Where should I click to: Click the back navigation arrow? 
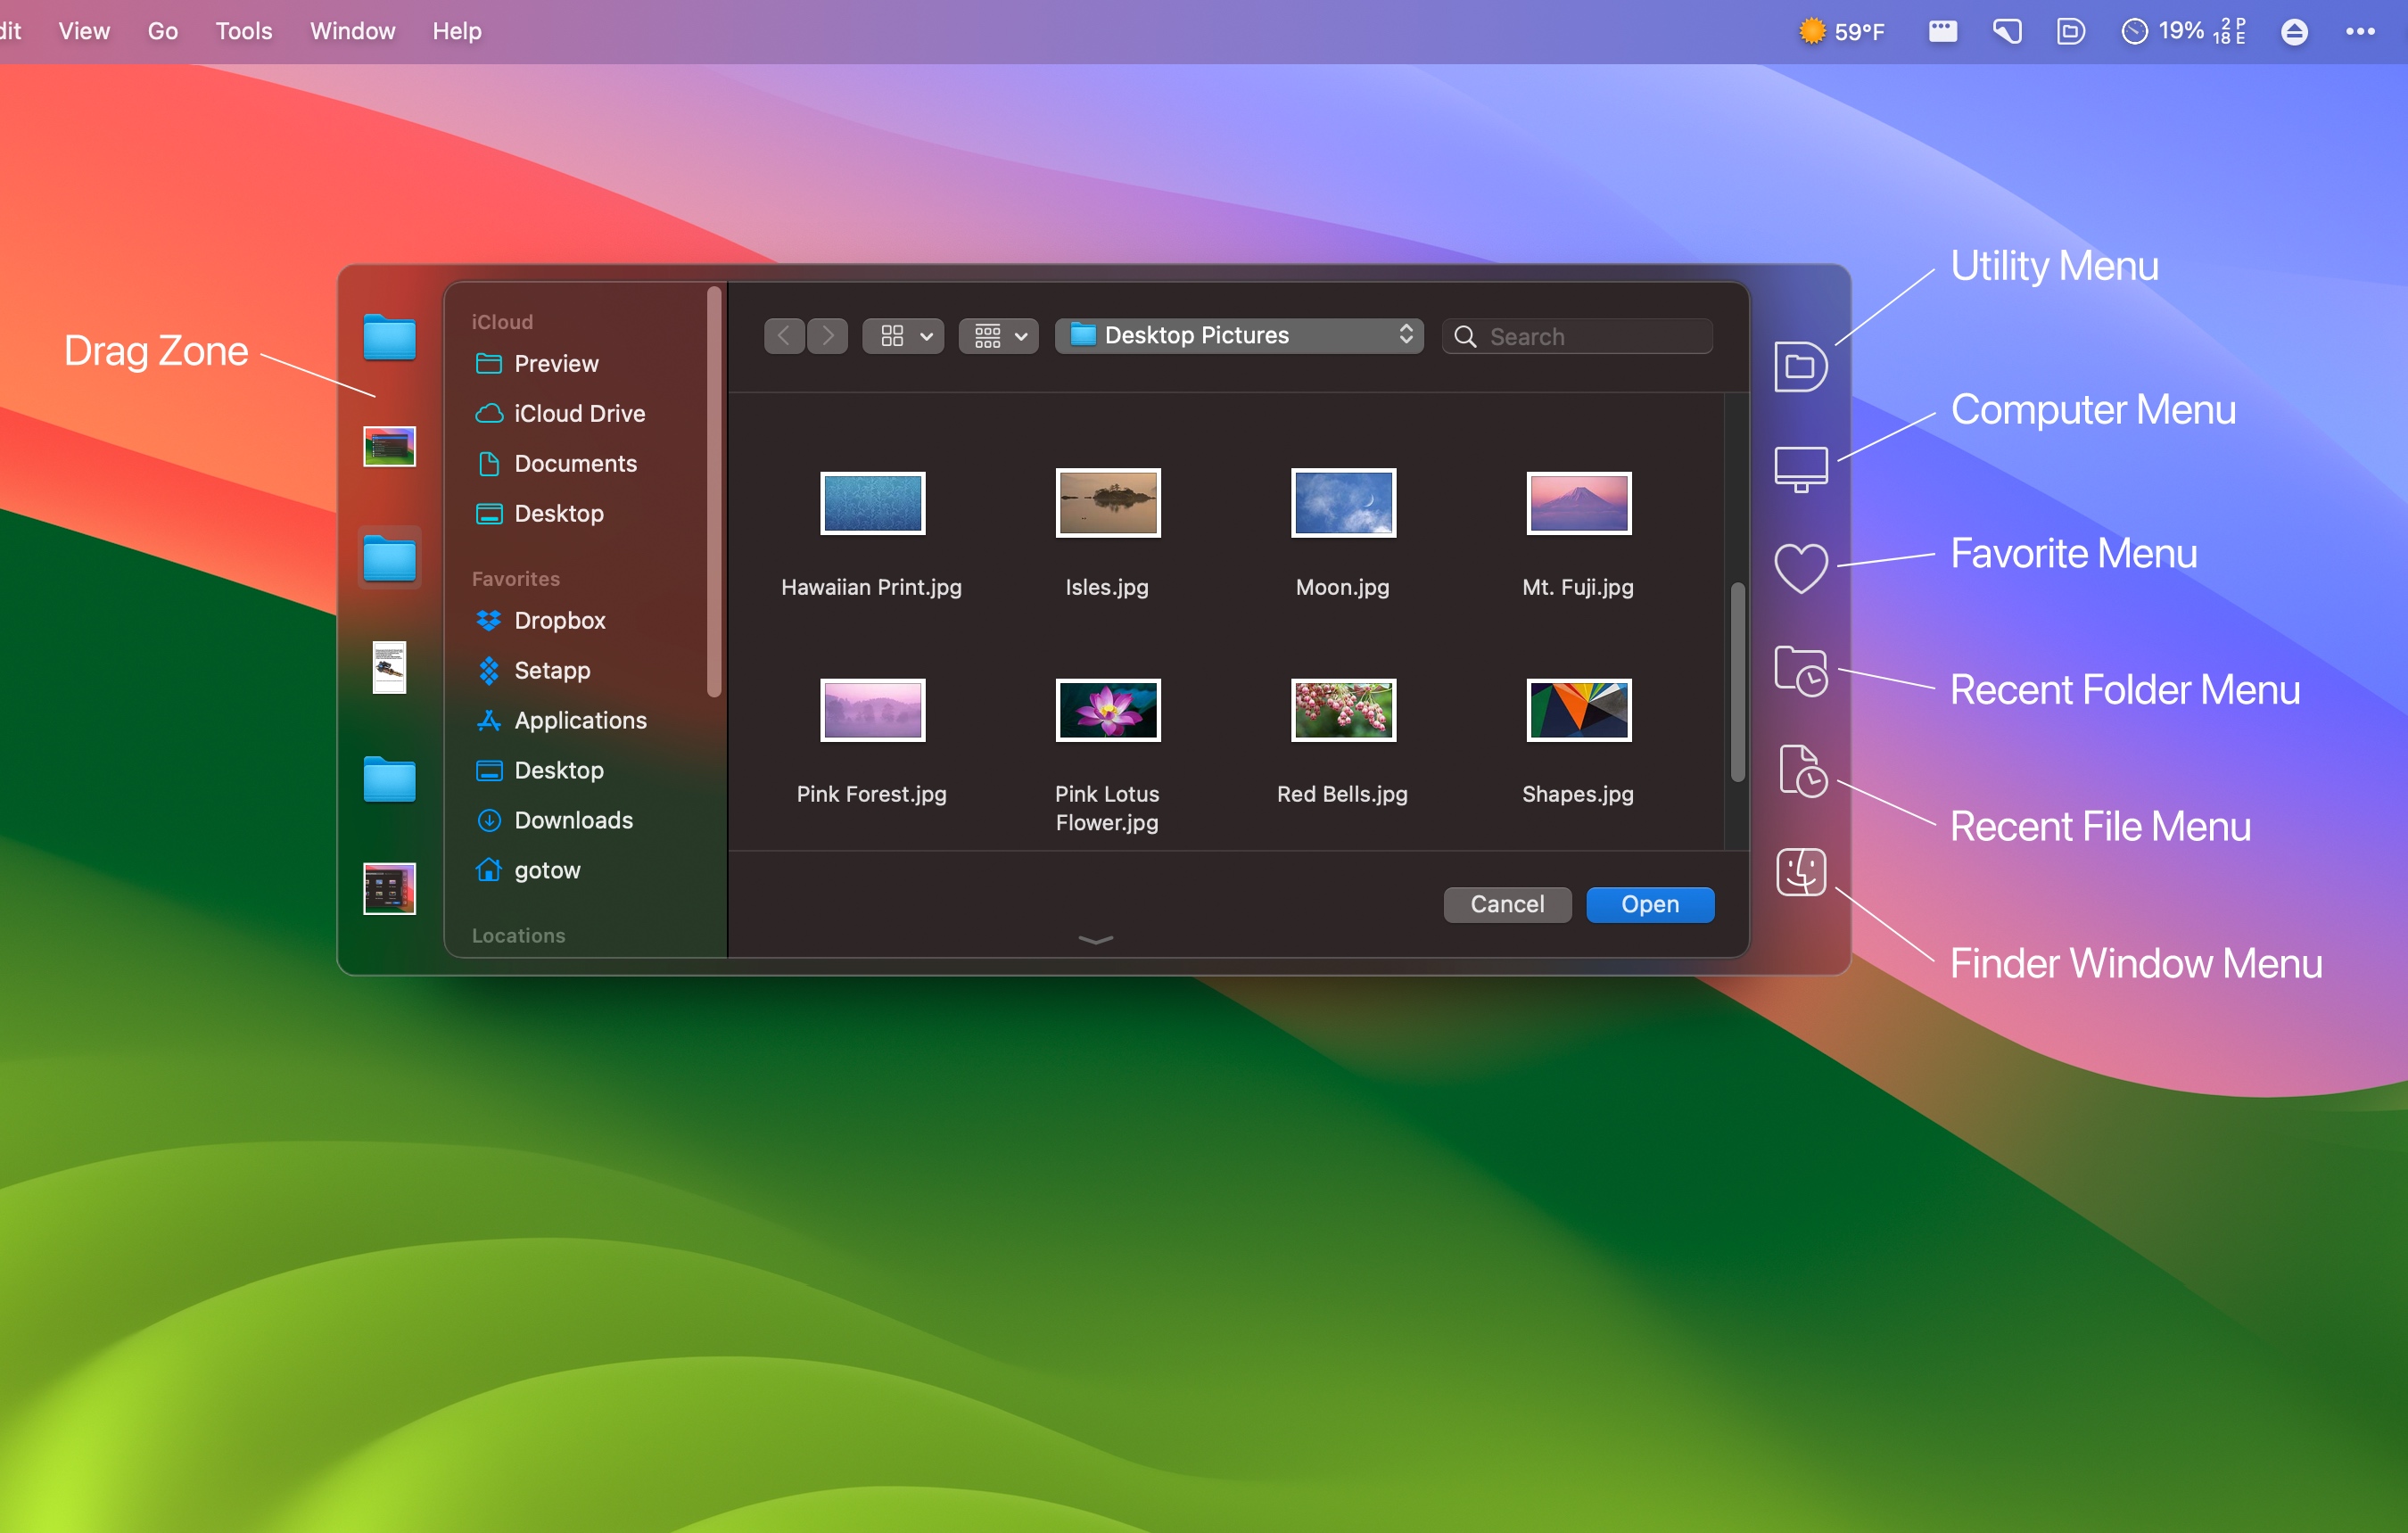coord(784,335)
